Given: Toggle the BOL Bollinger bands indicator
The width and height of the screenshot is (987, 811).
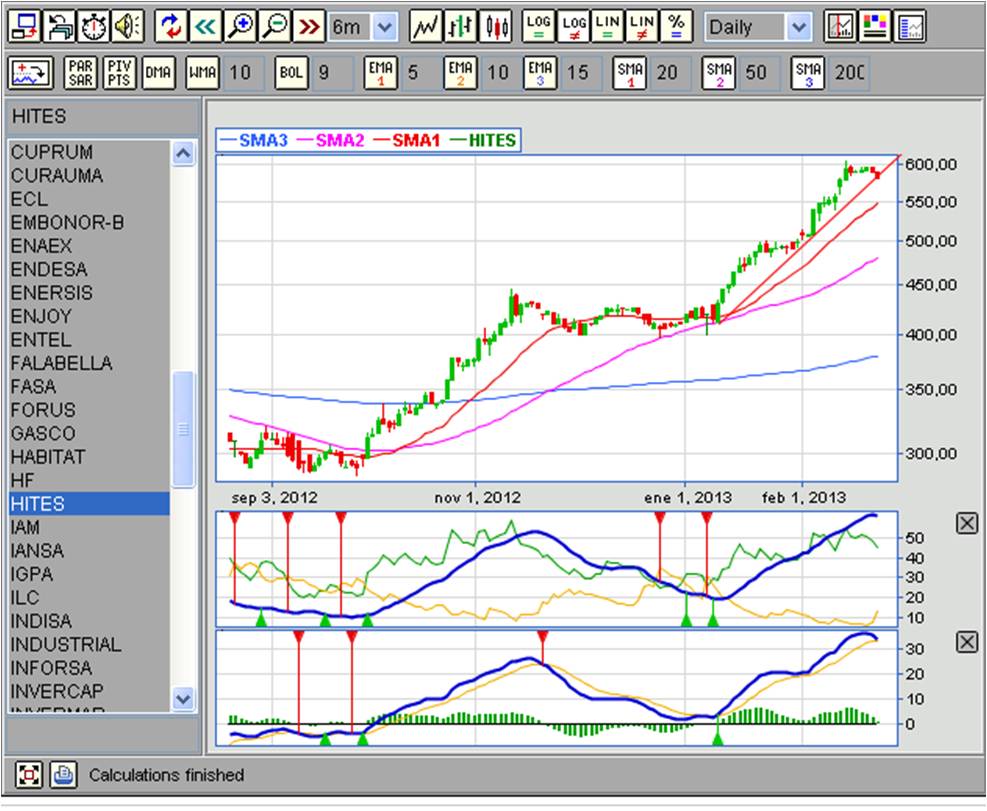Looking at the screenshot, I should (291, 73).
